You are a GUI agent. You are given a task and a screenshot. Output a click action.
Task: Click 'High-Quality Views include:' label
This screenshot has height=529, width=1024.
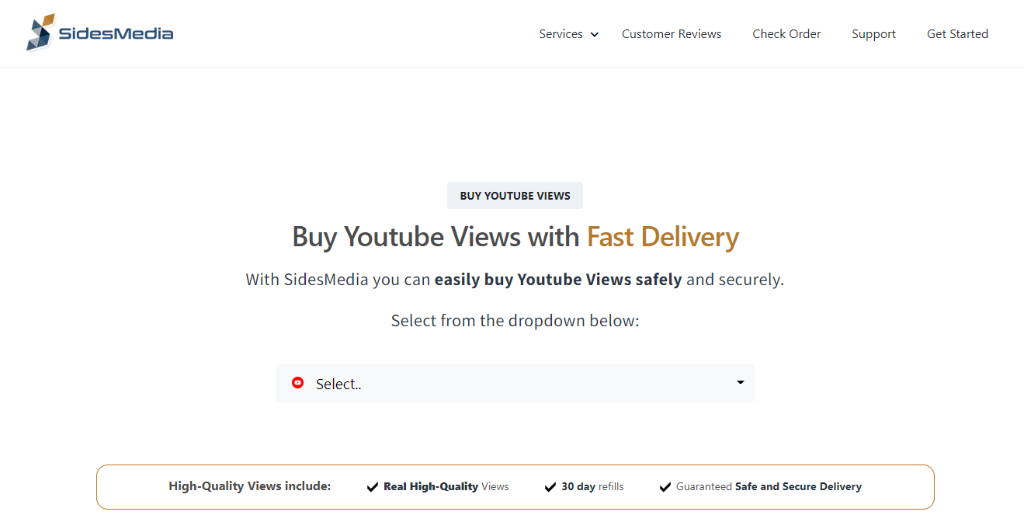tap(249, 486)
